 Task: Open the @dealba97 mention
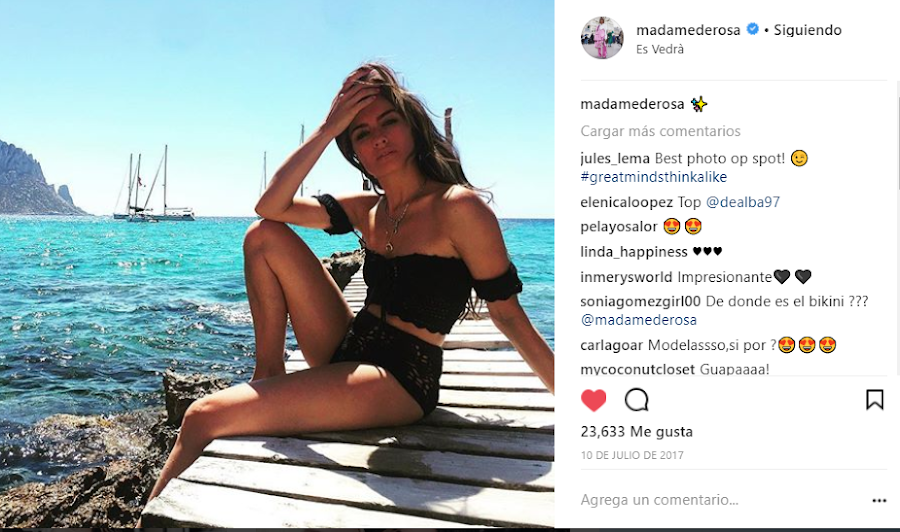point(743,202)
